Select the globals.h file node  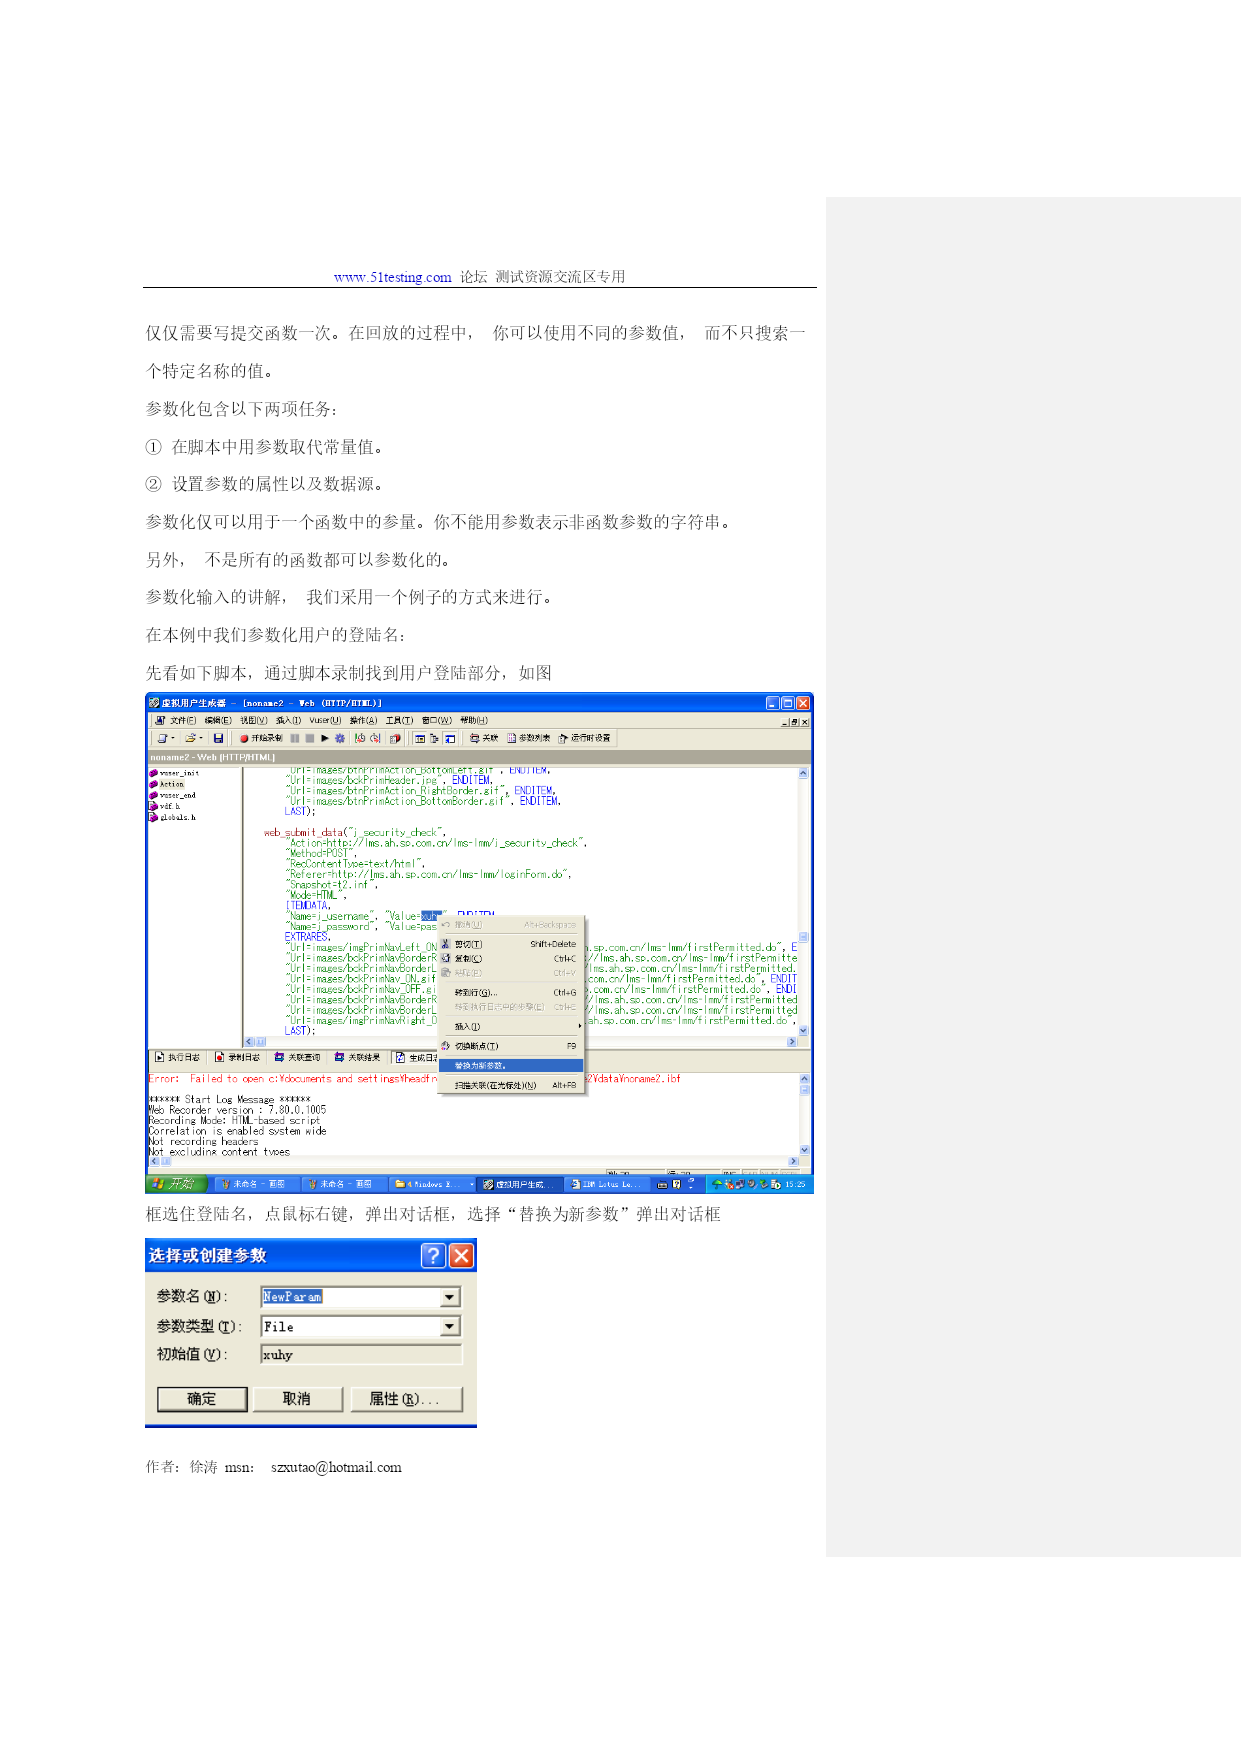[173, 817]
